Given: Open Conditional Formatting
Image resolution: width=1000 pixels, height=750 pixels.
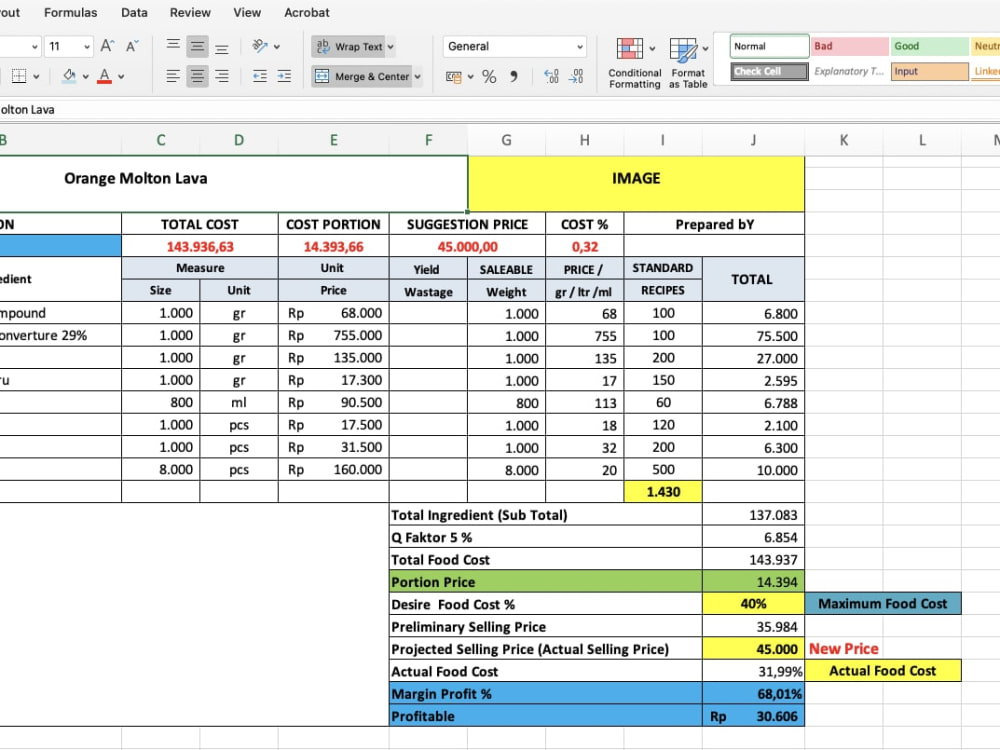Looking at the screenshot, I should pos(635,63).
